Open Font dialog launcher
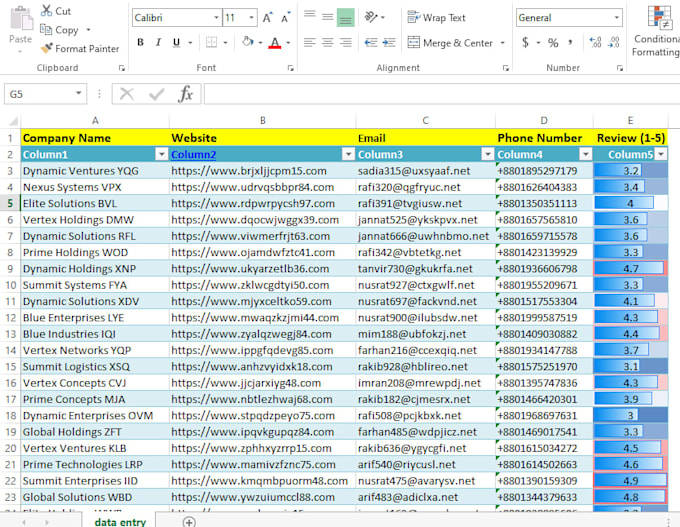Image resolution: width=680 pixels, height=527 pixels. tap(290, 68)
